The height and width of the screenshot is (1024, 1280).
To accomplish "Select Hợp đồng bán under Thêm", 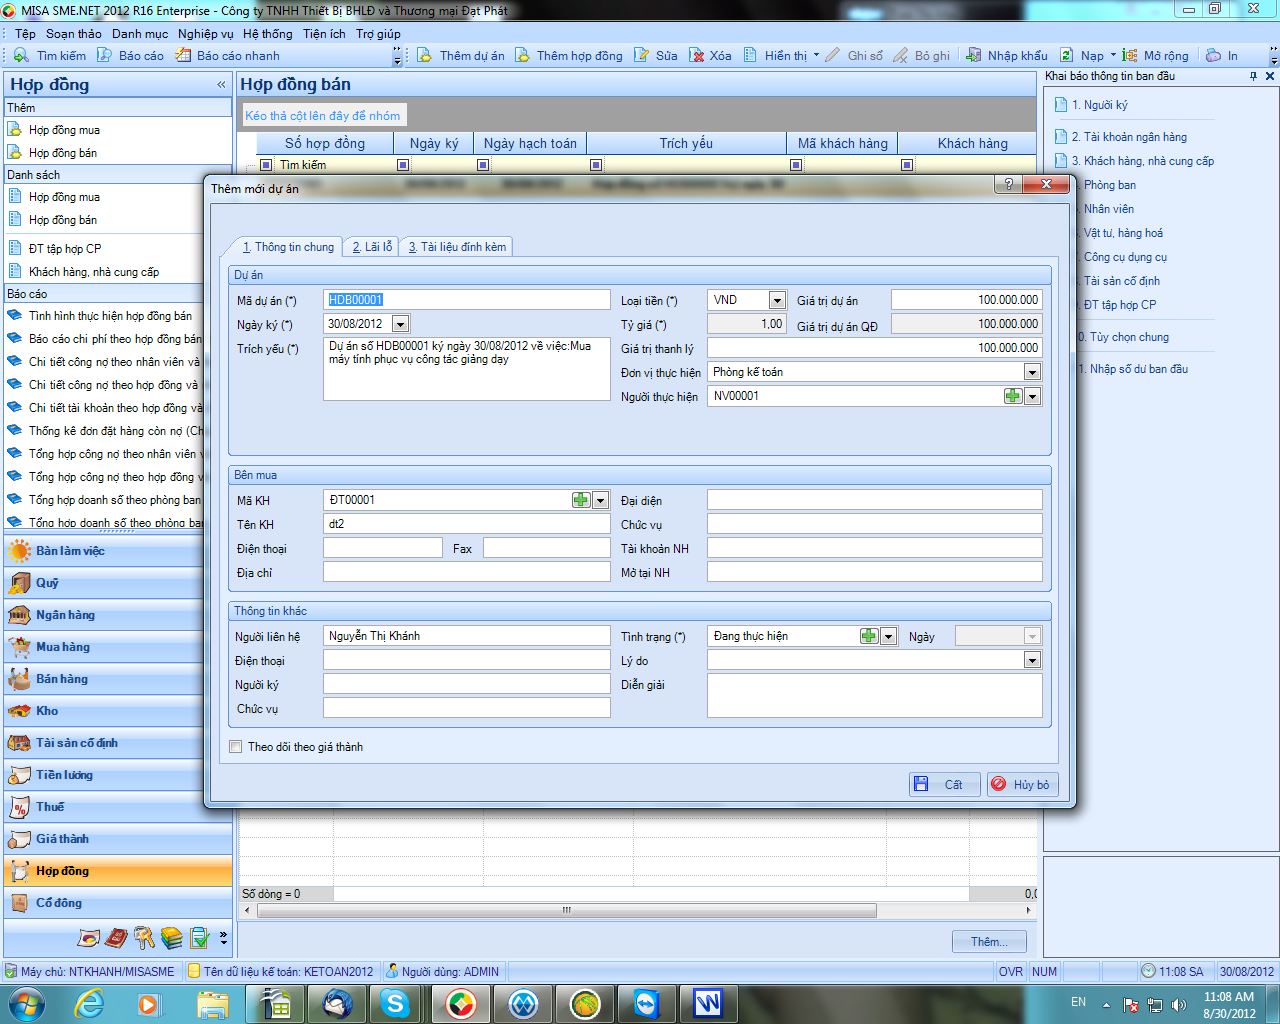I will (x=63, y=153).
